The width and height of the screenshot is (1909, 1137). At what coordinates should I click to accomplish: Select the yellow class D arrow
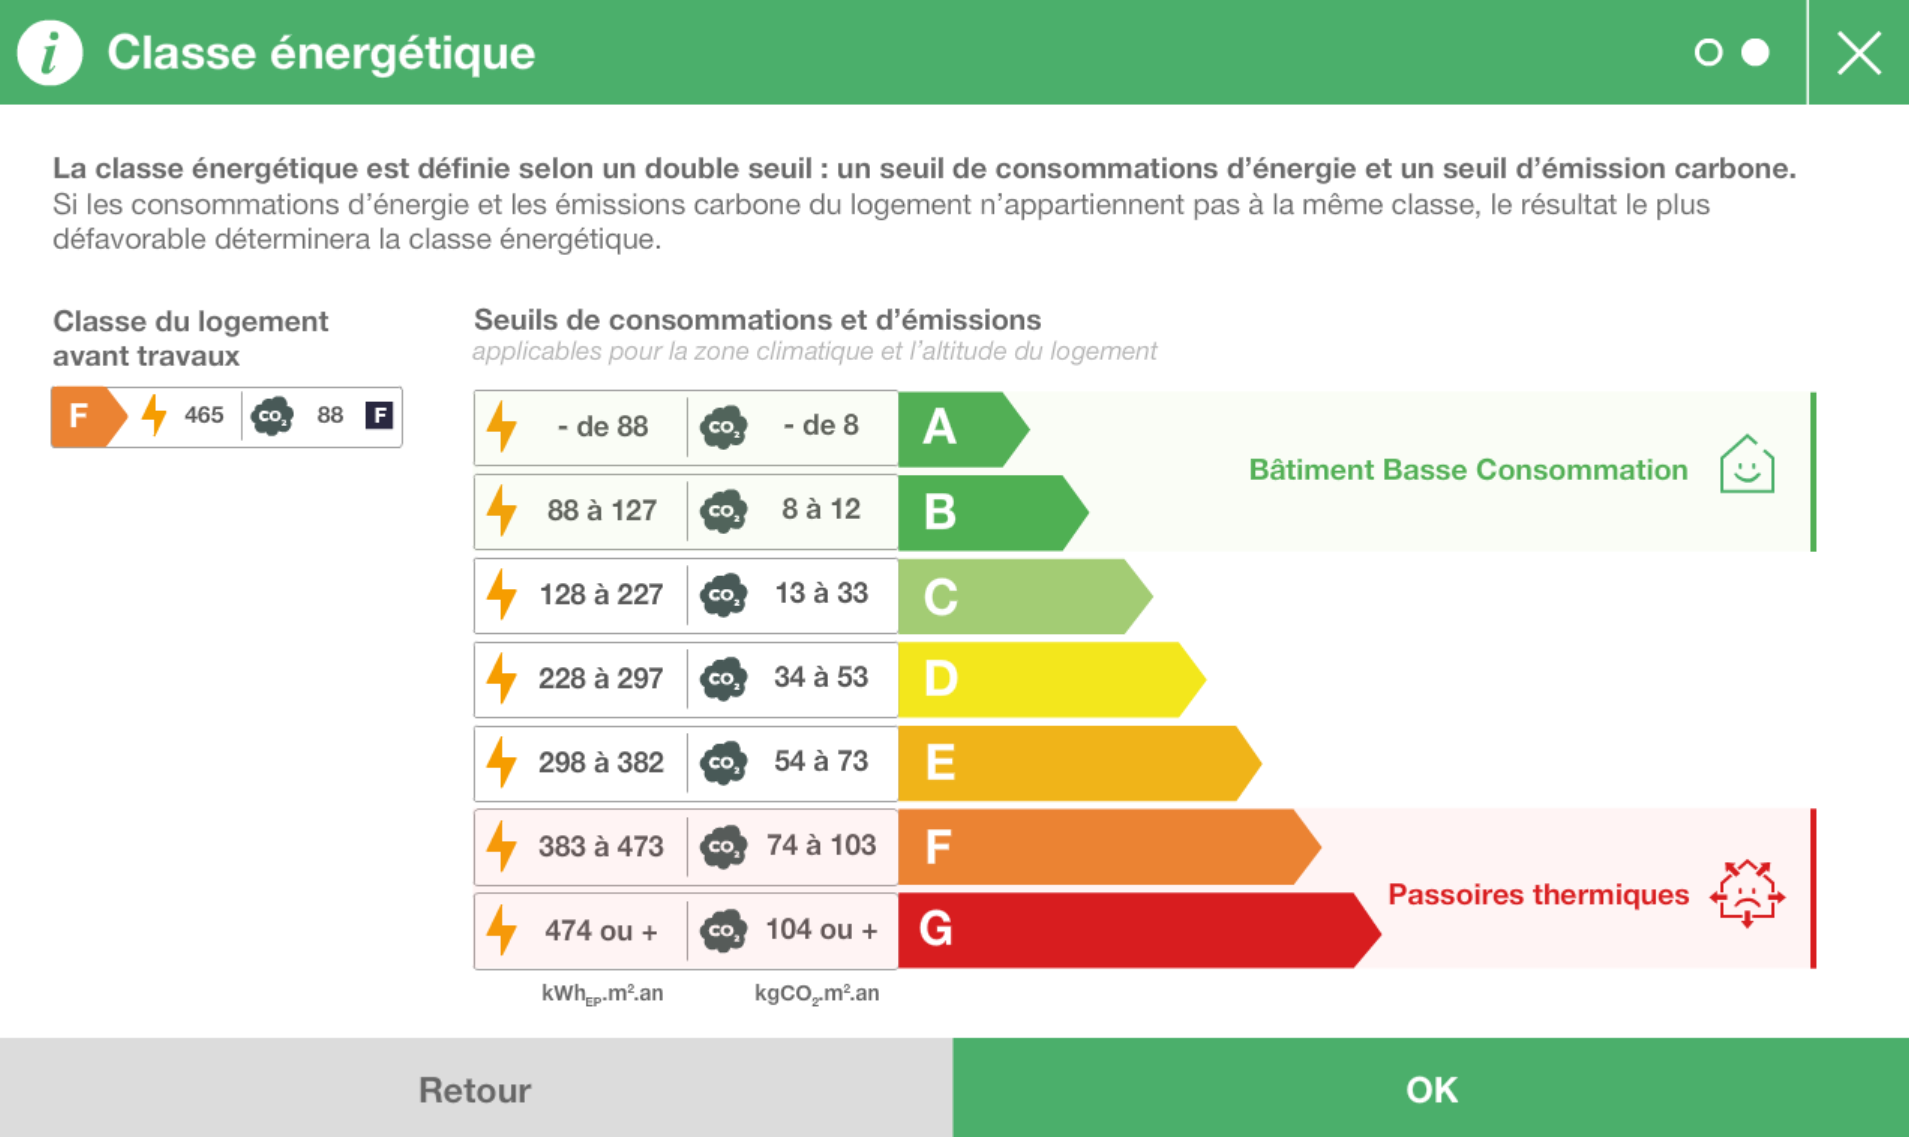click(1051, 679)
